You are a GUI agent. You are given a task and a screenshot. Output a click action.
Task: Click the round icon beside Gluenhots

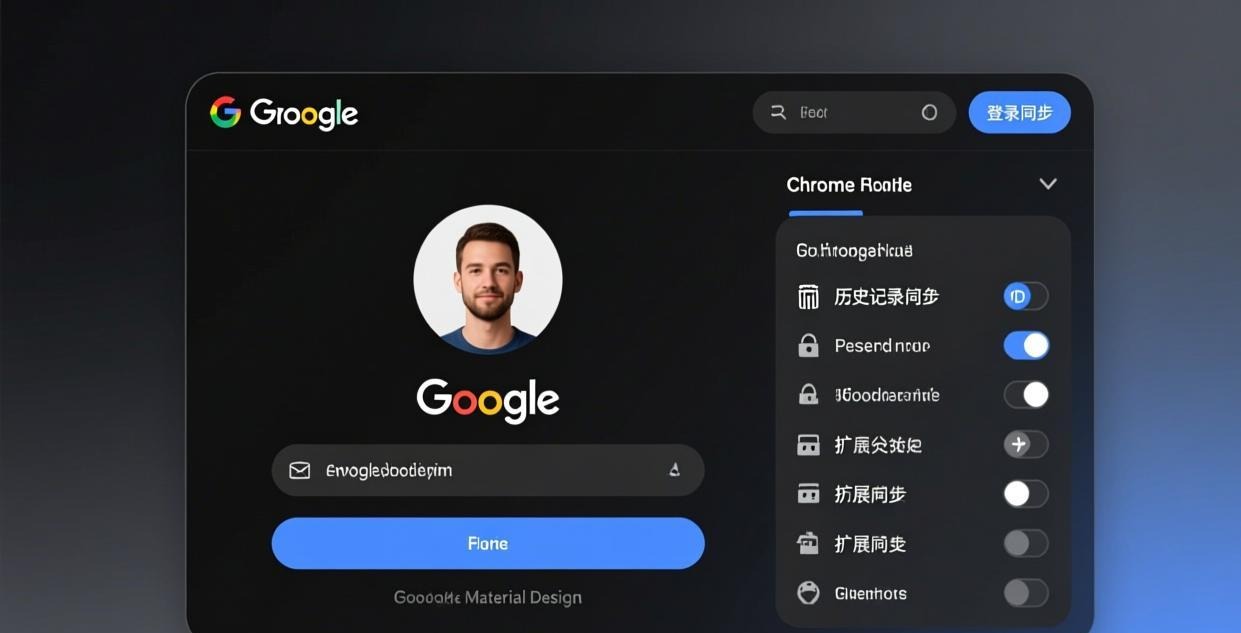(808, 593)
